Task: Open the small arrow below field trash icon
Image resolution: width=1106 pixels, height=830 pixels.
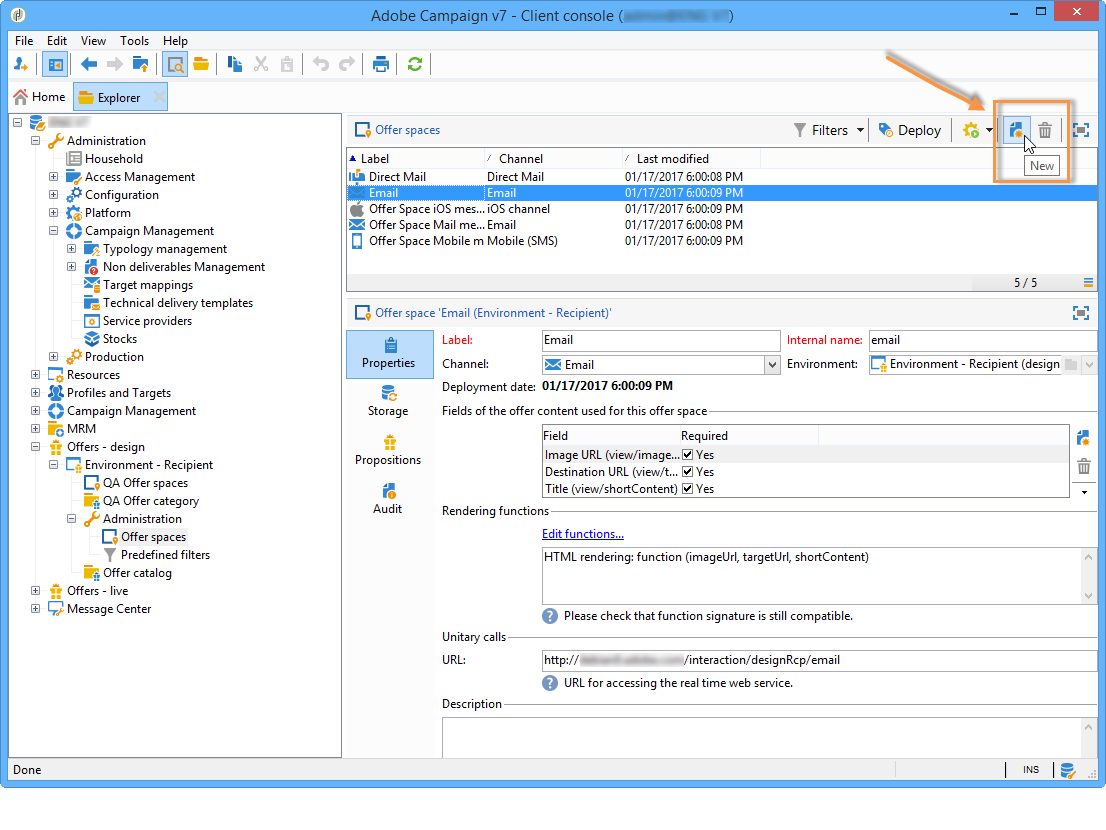Action: 1084,492
